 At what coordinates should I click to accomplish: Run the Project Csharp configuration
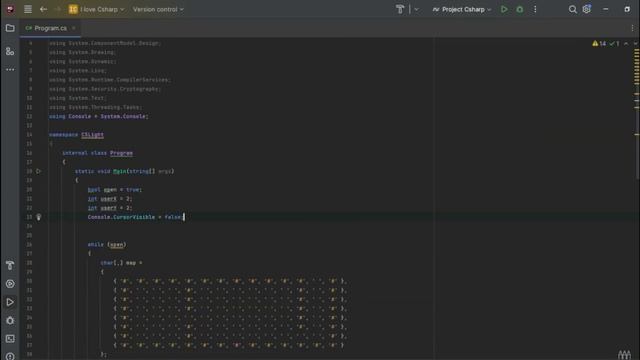(x=504, y=9)
